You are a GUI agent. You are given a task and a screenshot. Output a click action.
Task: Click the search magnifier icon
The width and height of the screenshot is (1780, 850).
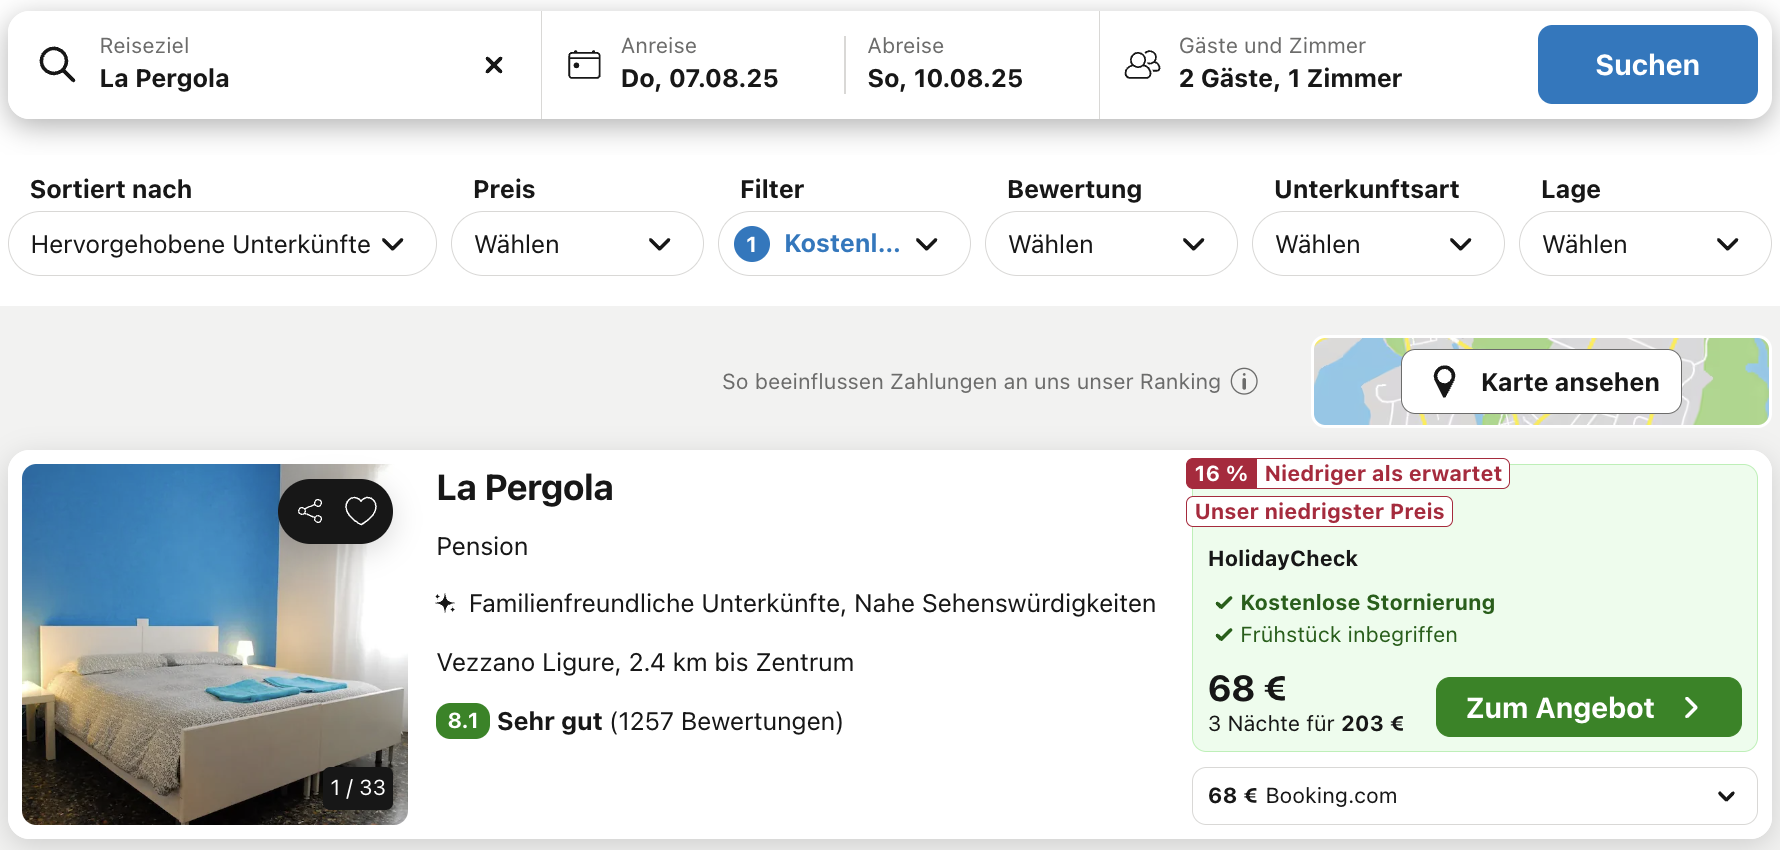[57, 65]
